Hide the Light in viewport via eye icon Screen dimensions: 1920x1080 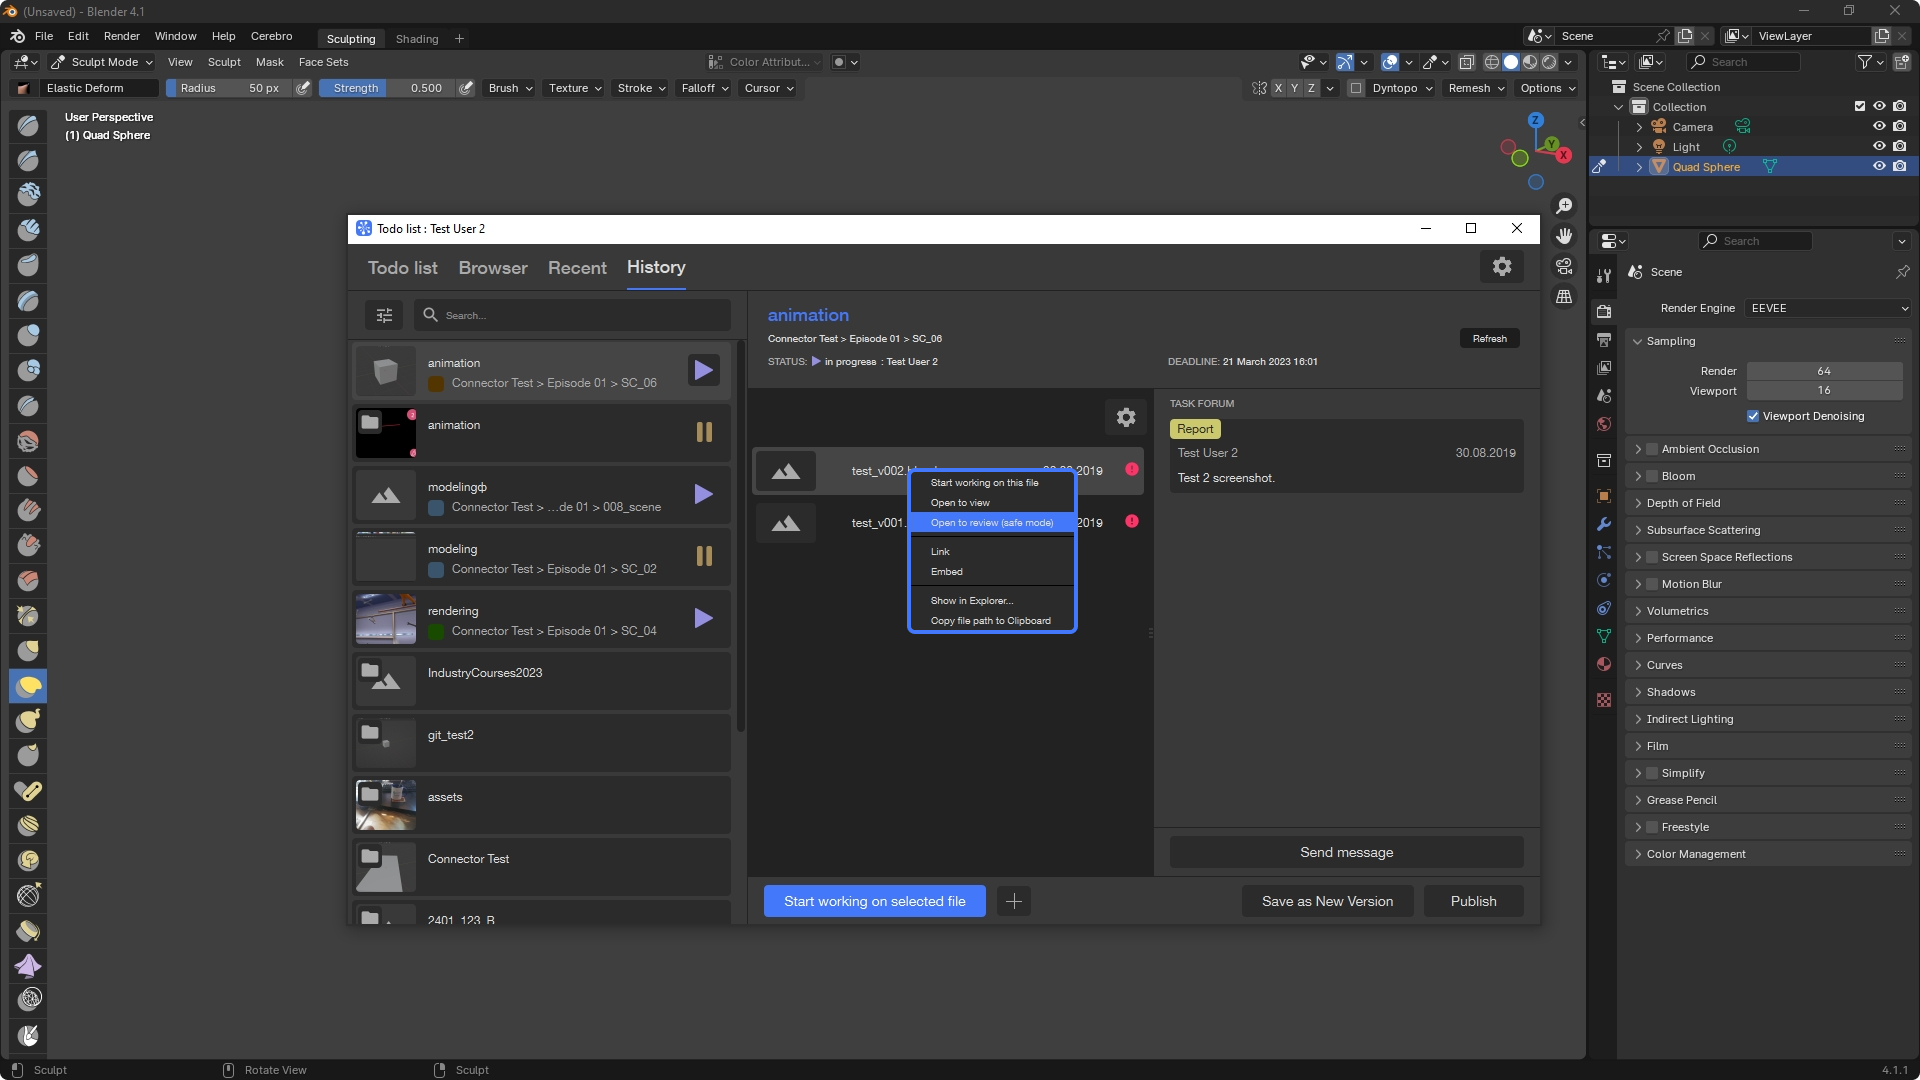pyautogui.click(x=1879, y=146)
